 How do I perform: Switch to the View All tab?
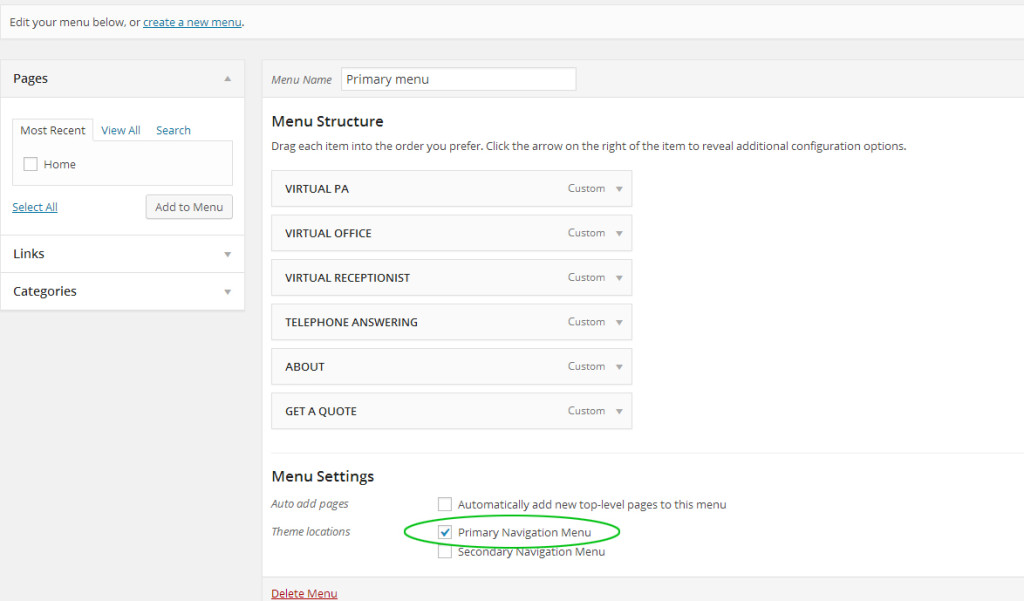pyautogui.click(x=120, y=131)
